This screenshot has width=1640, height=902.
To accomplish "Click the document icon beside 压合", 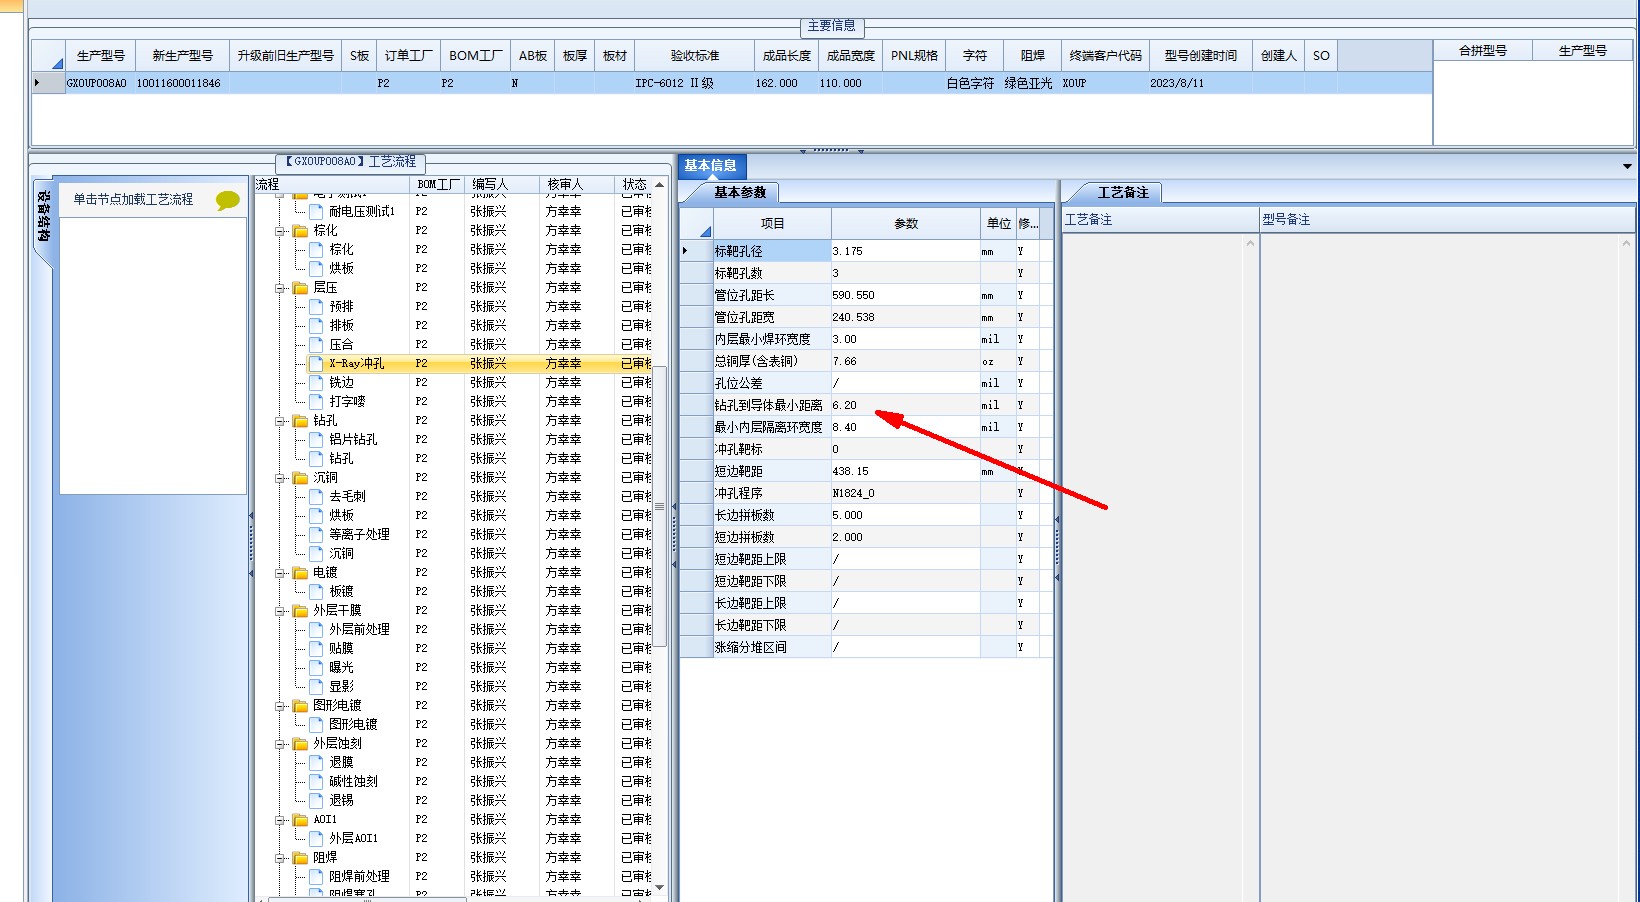I will click(316, 344).
